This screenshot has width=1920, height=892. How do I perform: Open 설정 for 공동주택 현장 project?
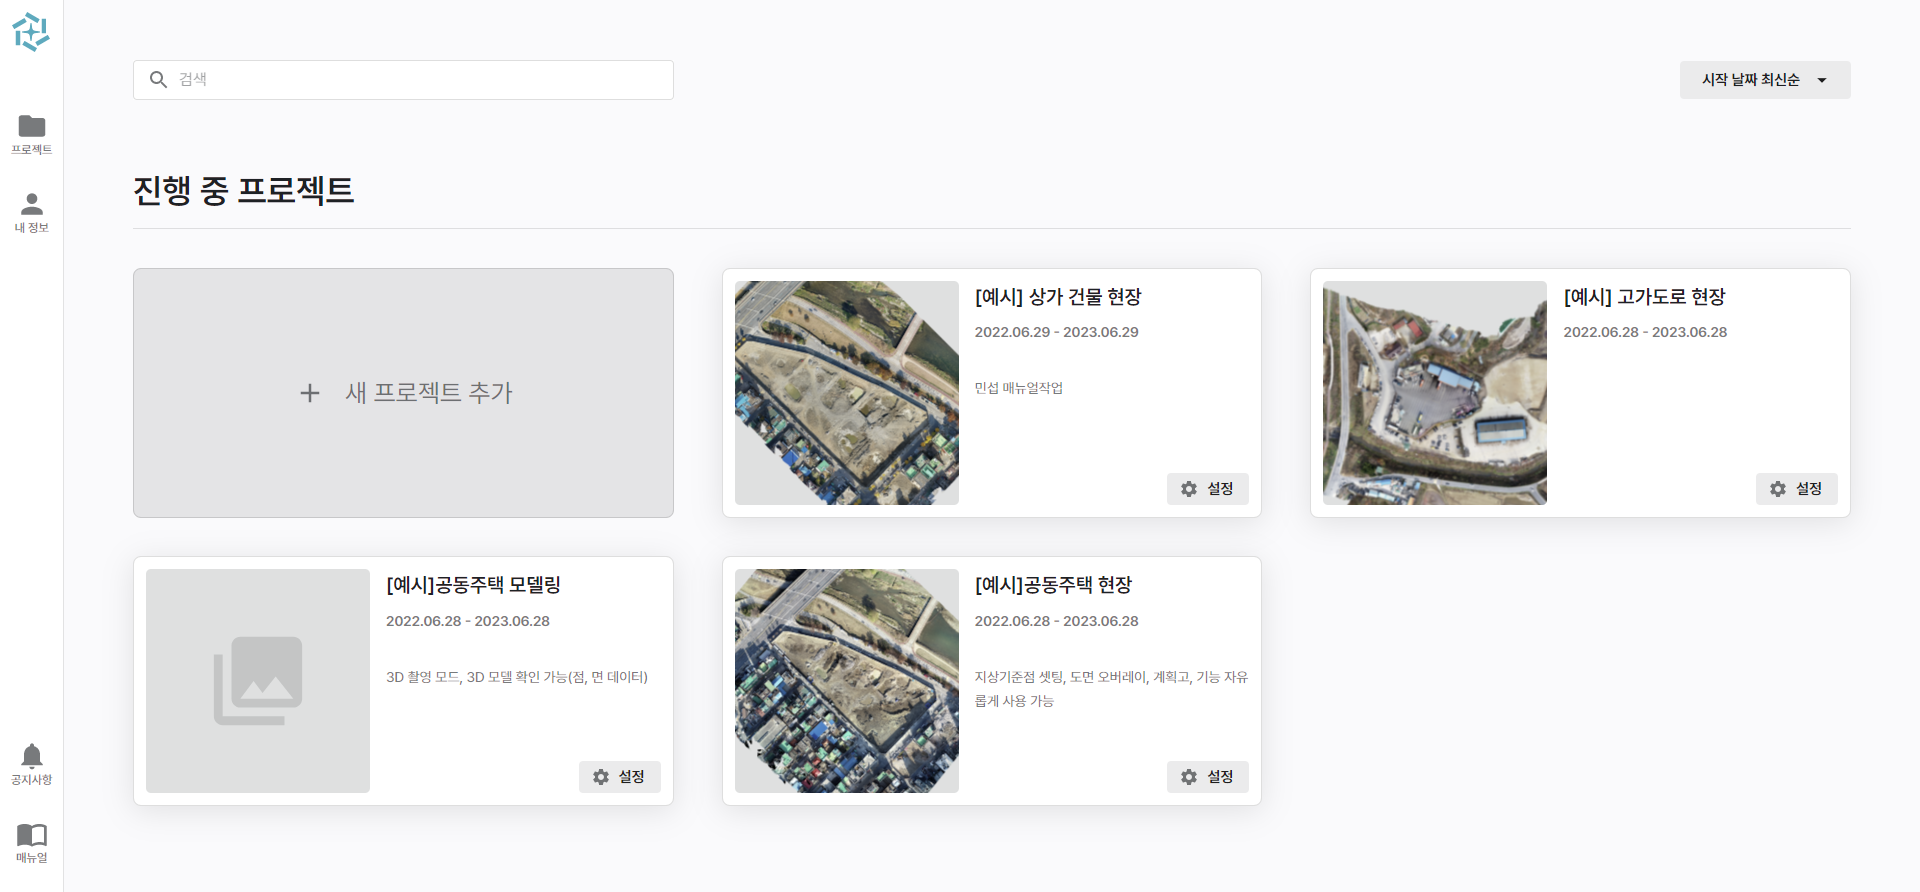coord(1207,777)
